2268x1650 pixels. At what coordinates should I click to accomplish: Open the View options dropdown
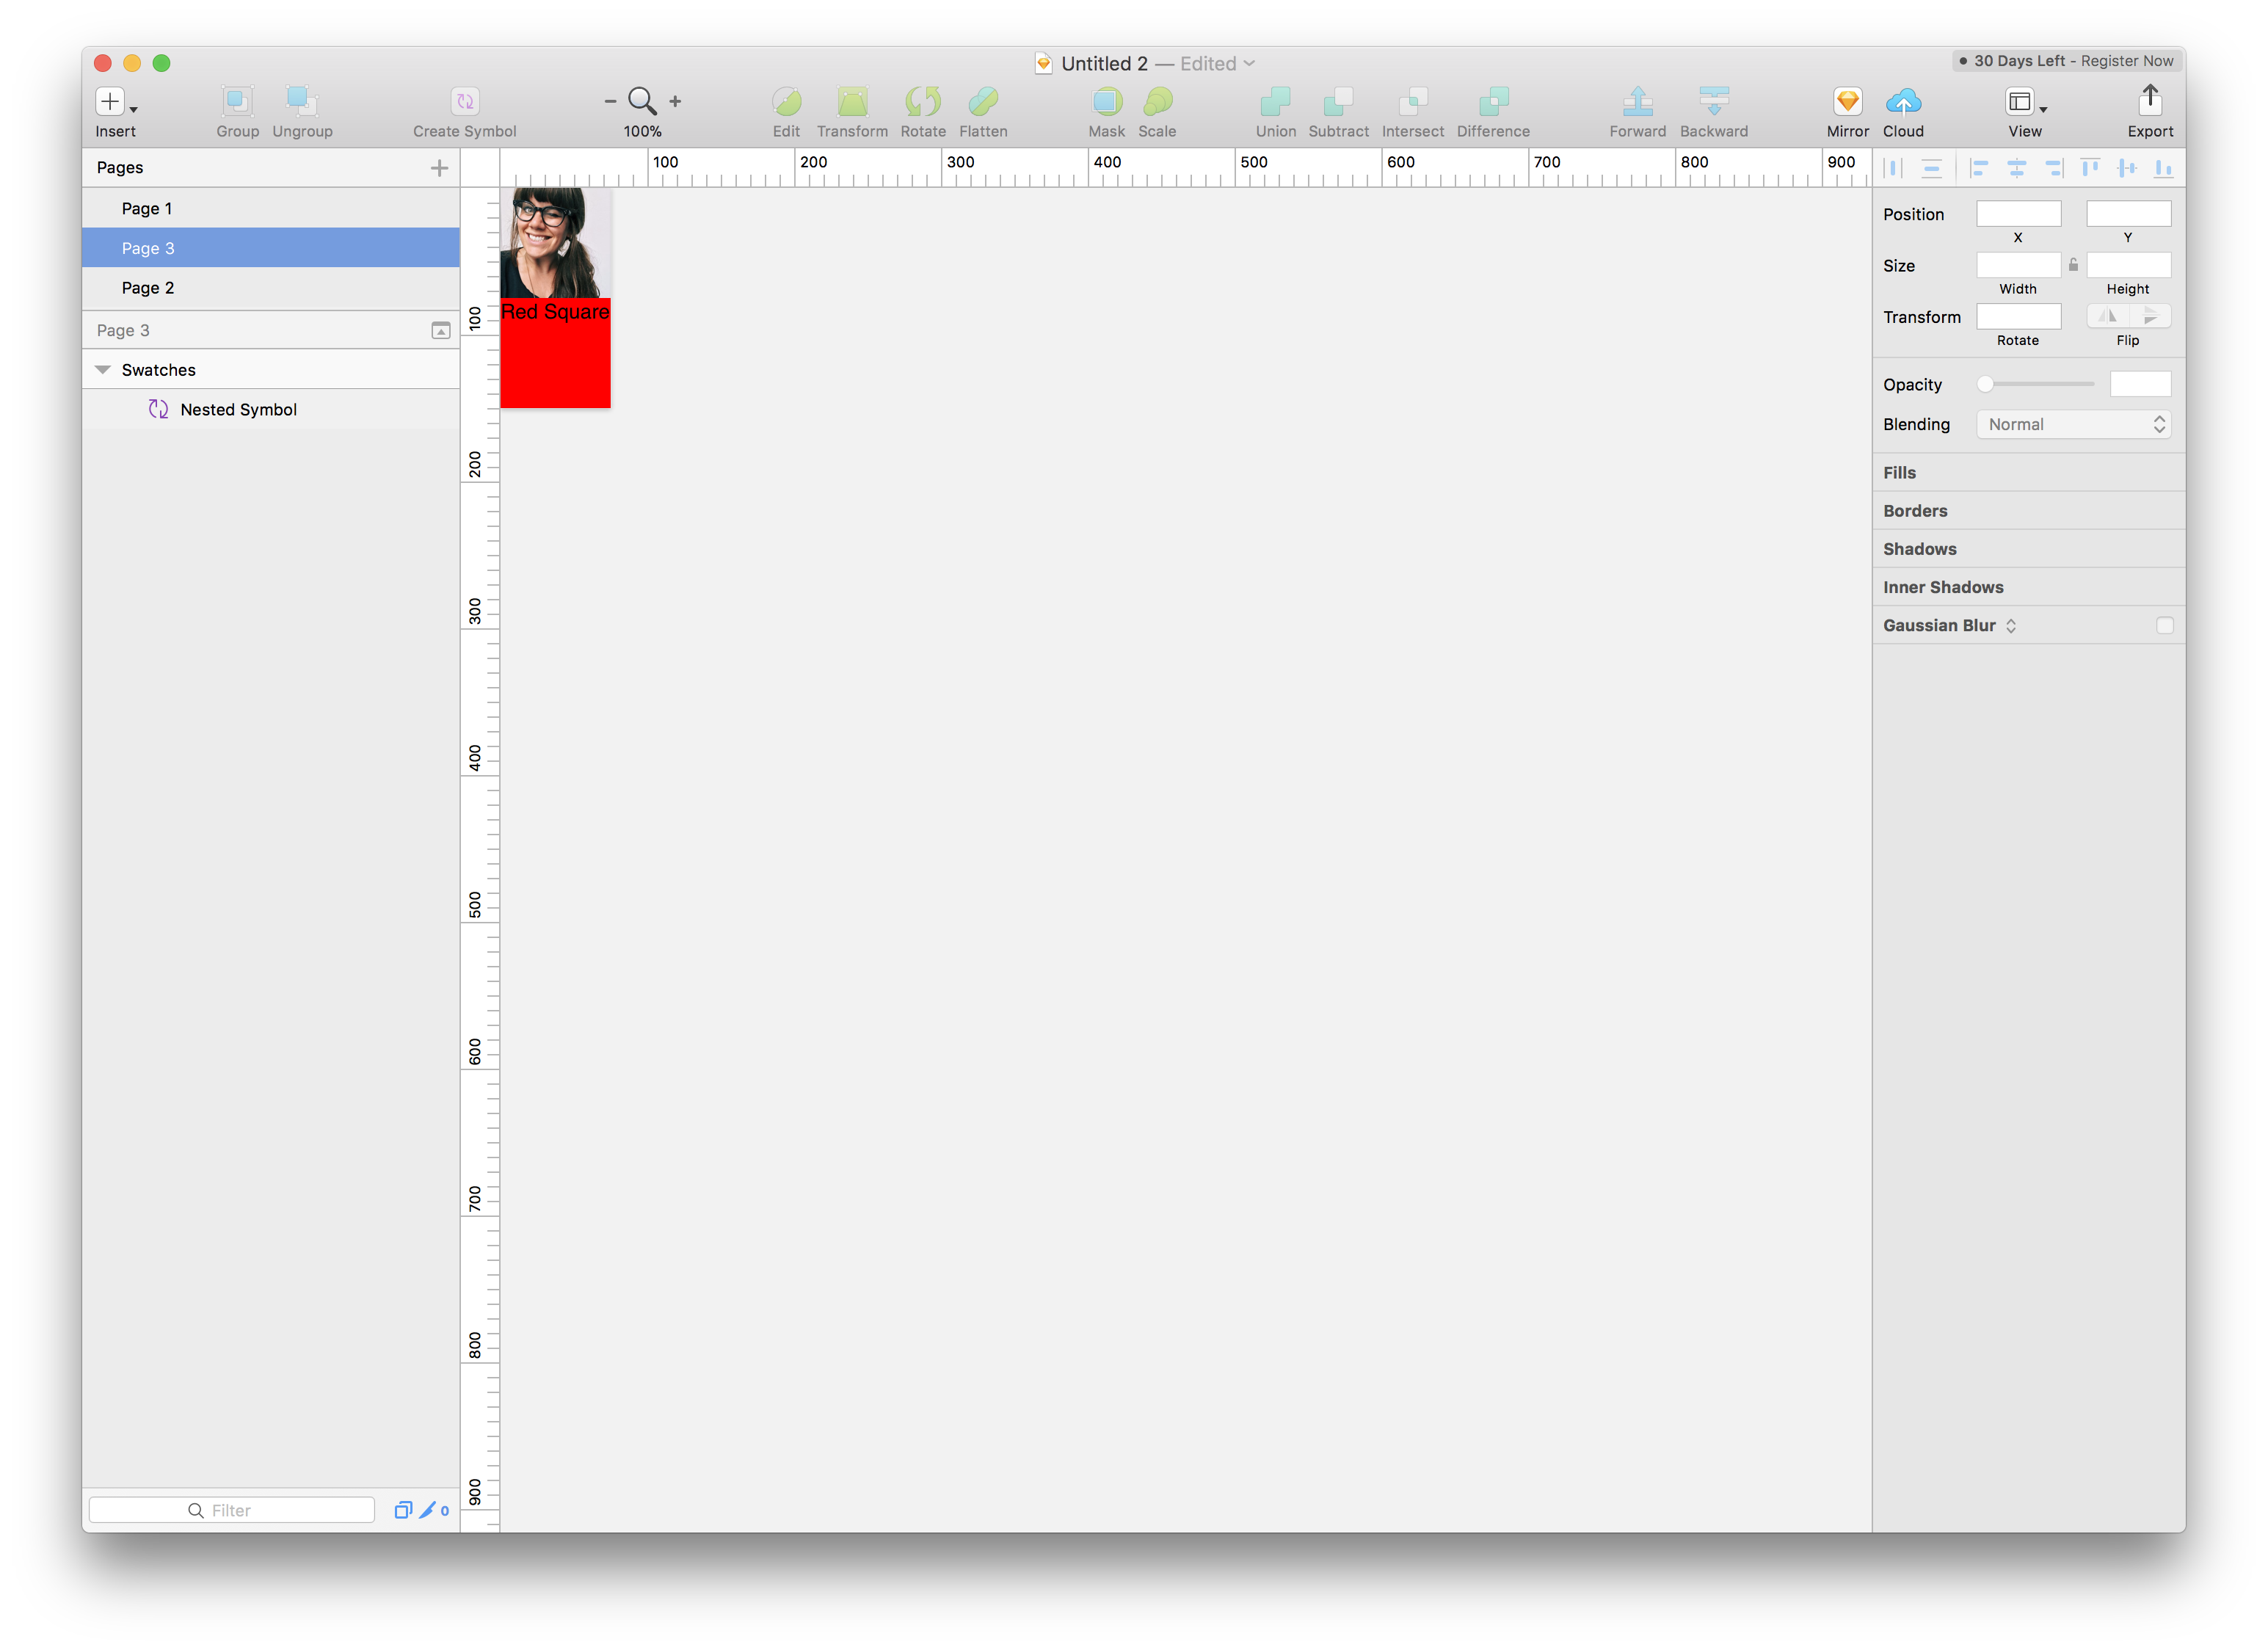(x=2025, y=101)
